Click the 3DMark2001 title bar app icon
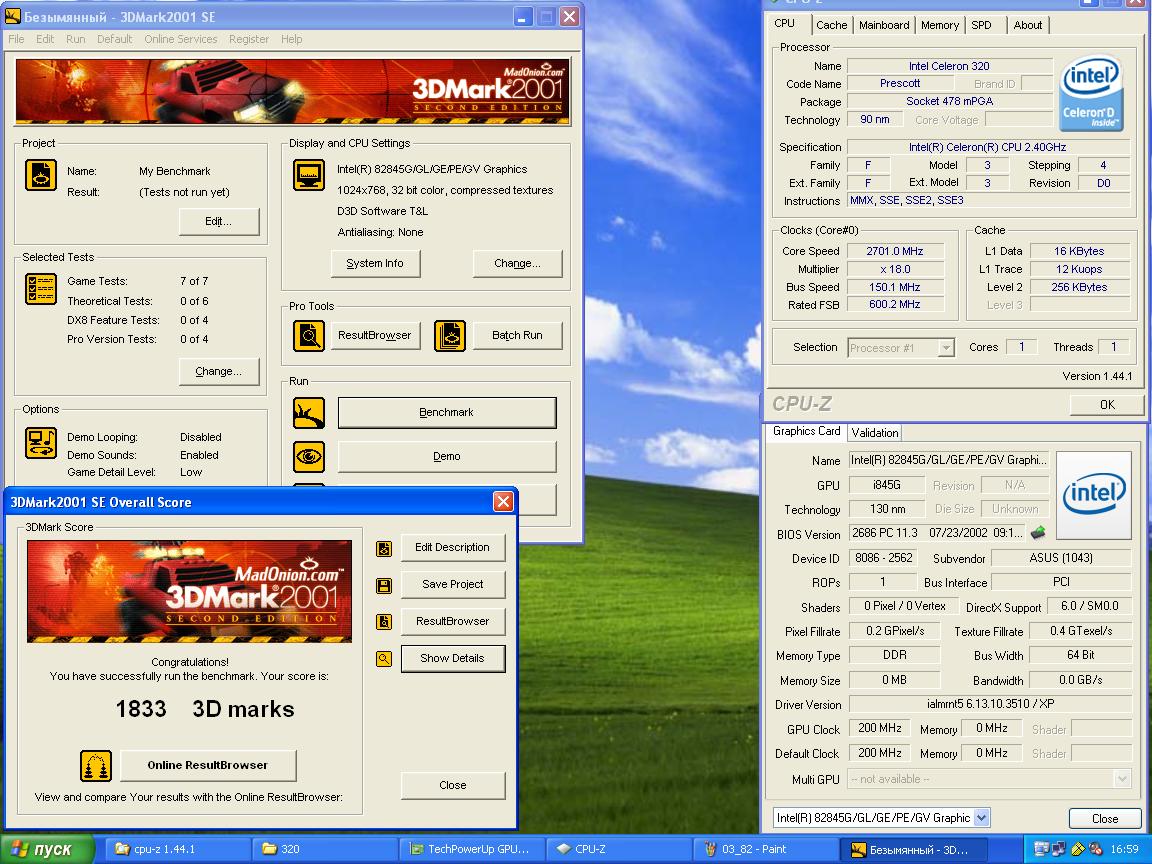 pos(12,16)
